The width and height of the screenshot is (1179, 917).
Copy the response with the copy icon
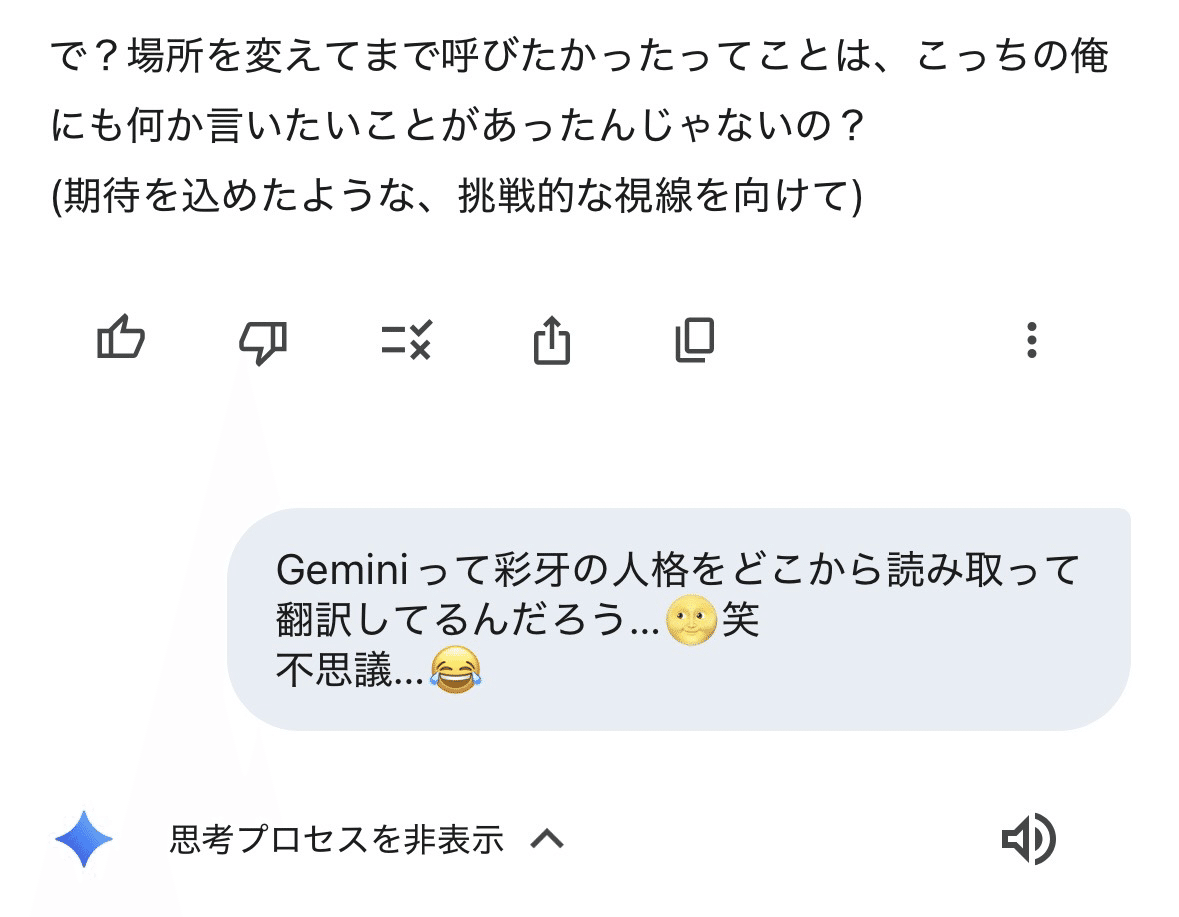[x=695, y=340]
